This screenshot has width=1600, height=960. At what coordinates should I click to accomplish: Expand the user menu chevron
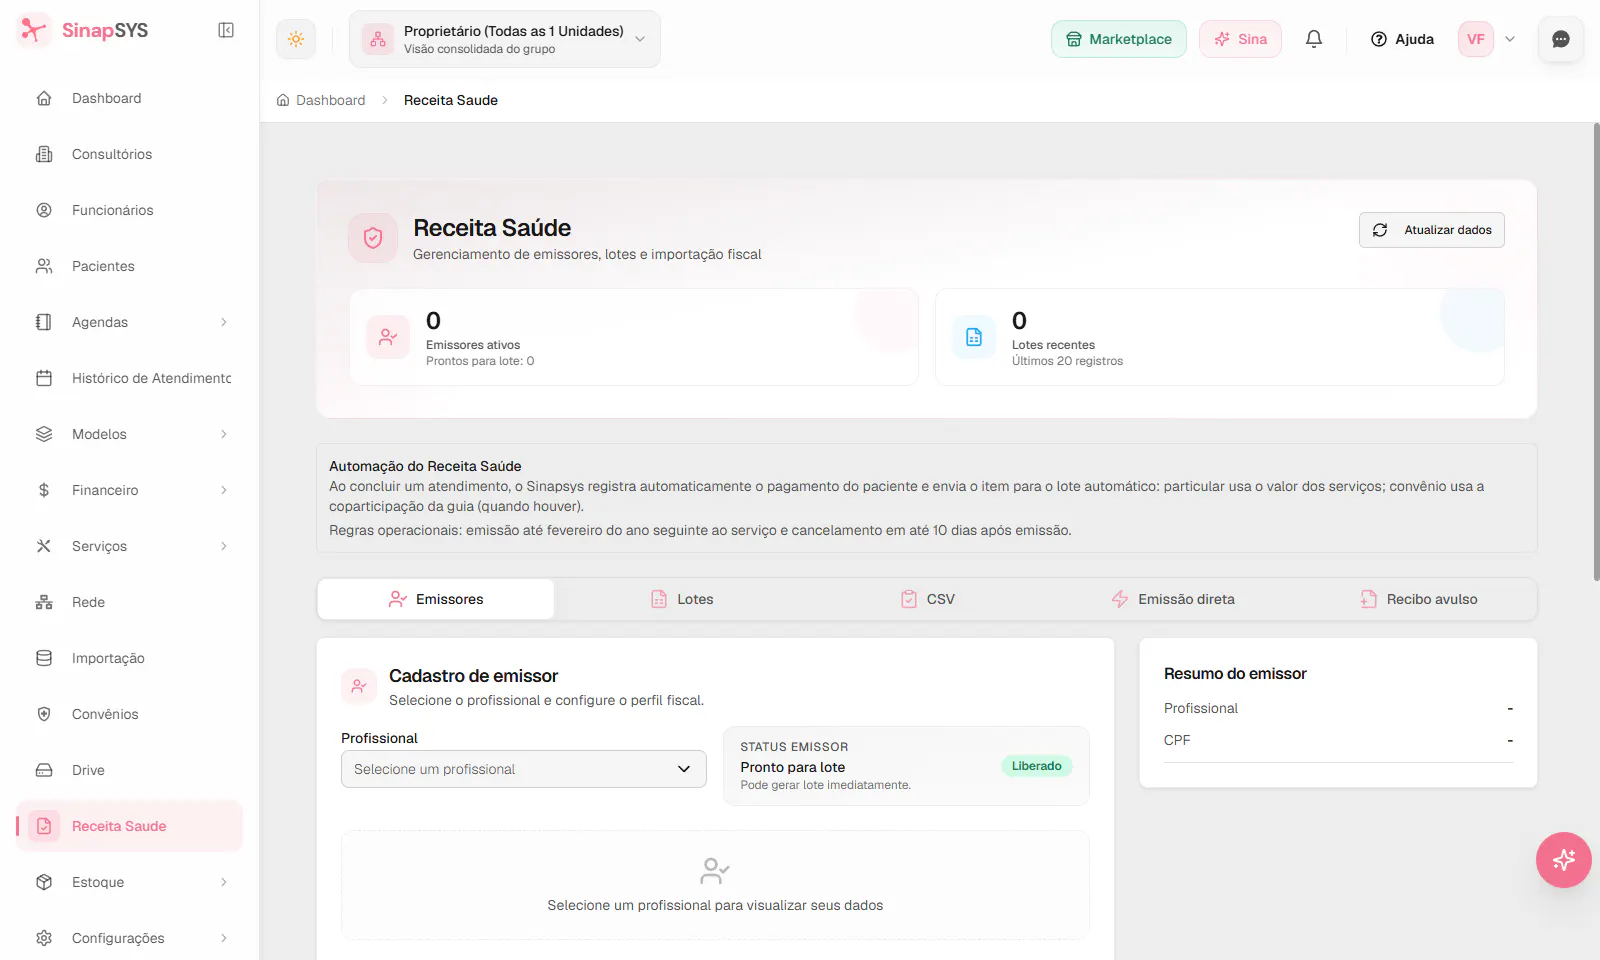[x=1510, y=39]
